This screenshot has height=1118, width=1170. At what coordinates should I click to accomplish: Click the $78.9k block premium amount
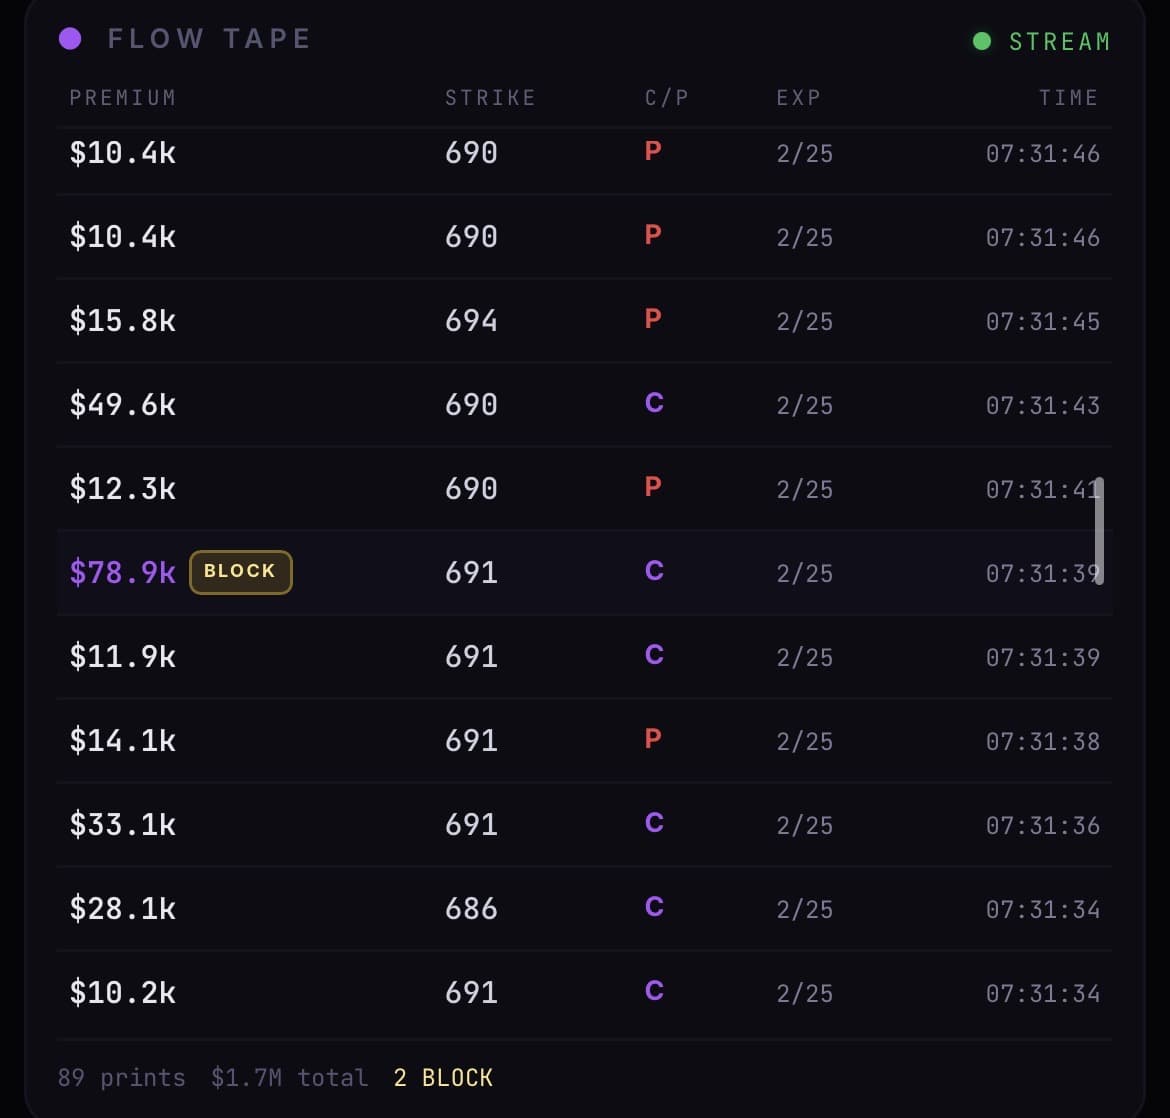coord(122,572)
